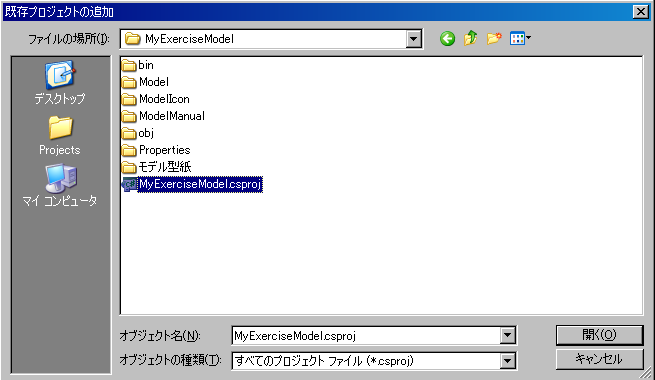The width and height of the screenshot is (655, 380).
Task: Click the キャンセル button
Action: click(599, 359)
